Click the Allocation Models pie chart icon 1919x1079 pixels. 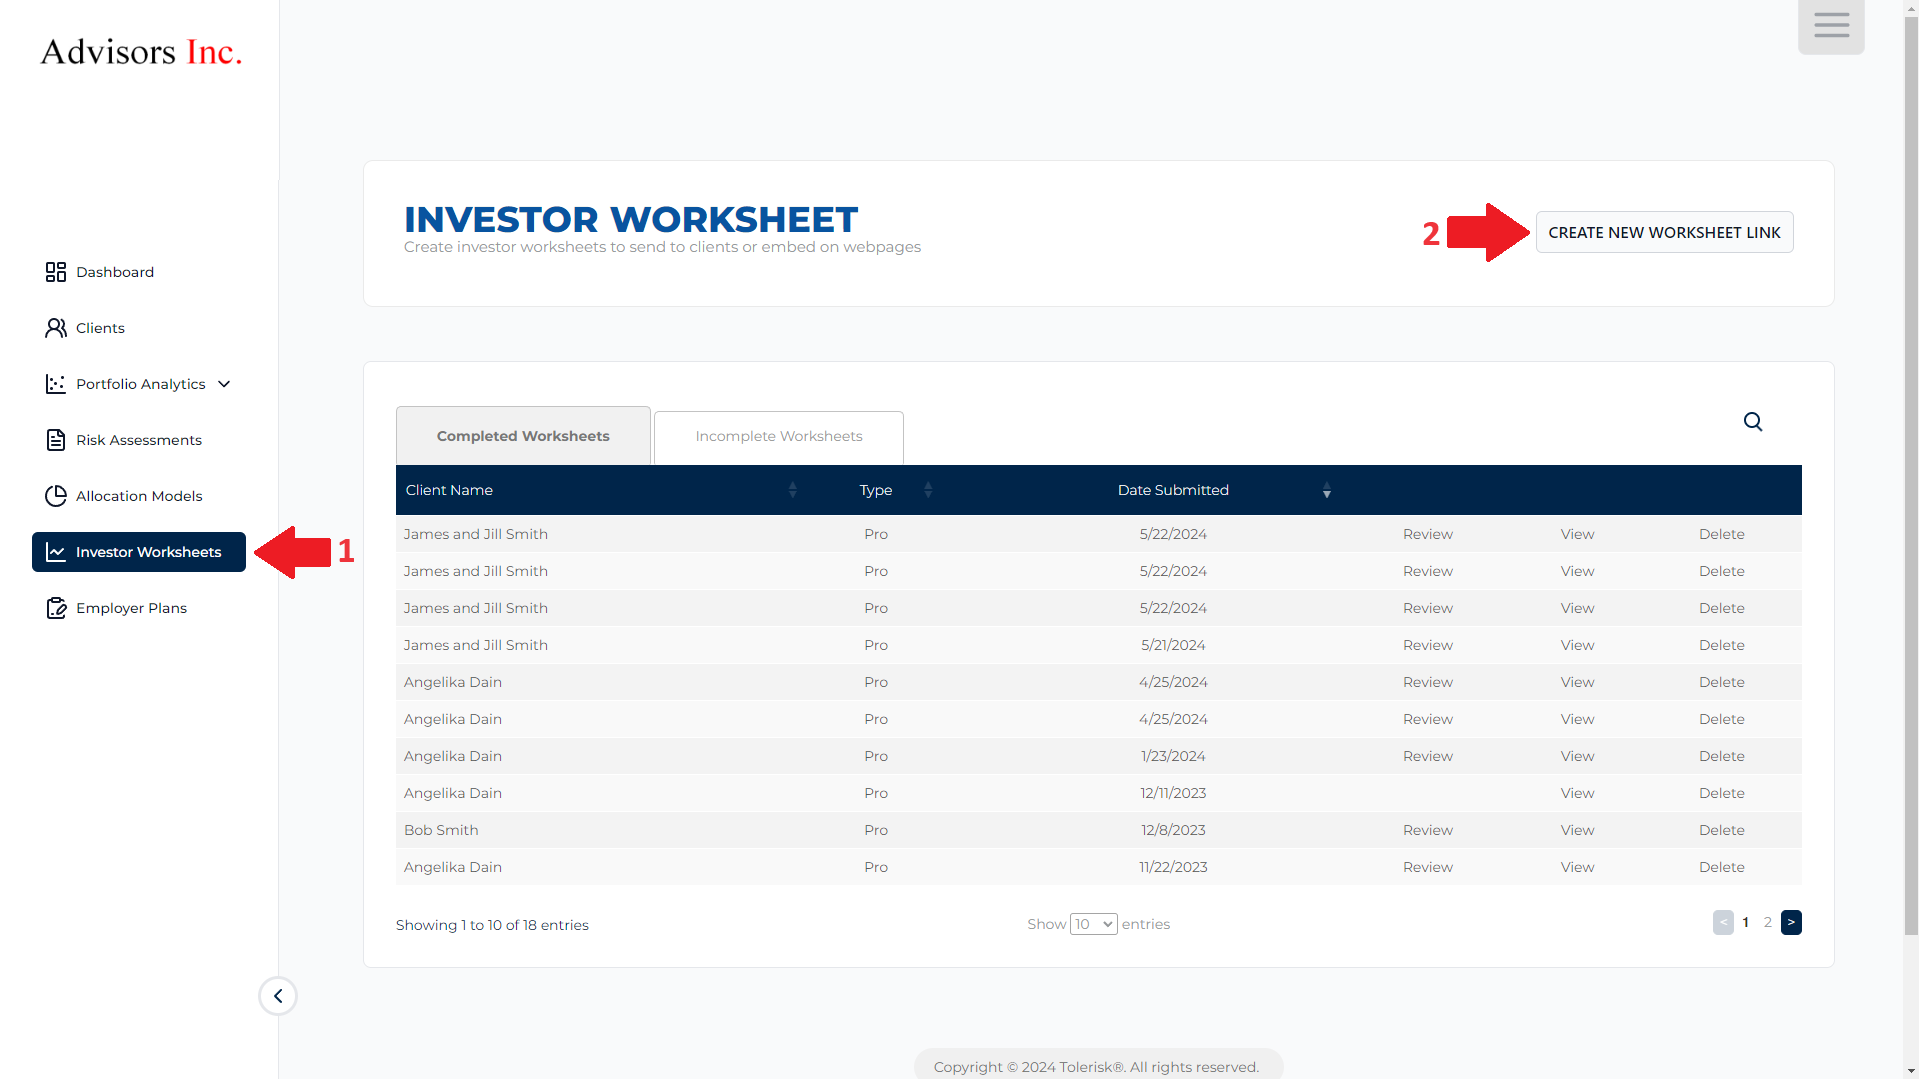[x=56, y=496]
